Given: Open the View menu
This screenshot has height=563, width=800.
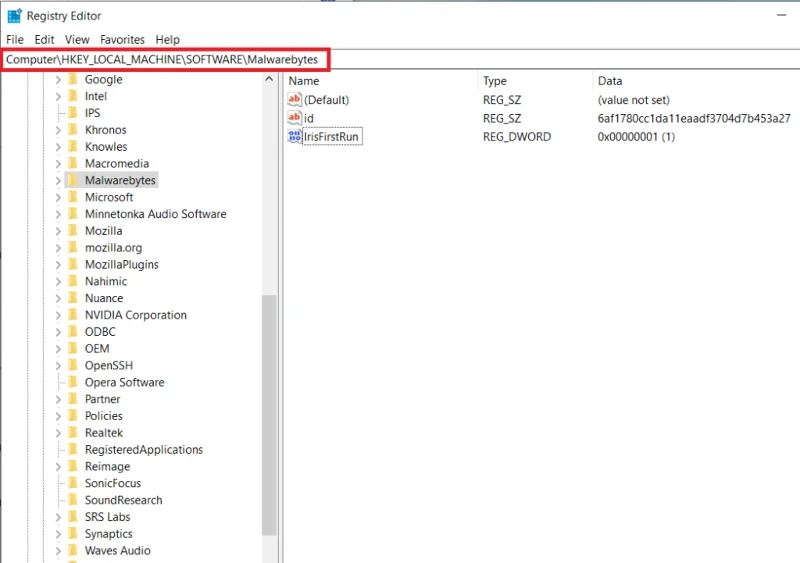Looking at the screenshot, I should (77, 39).
